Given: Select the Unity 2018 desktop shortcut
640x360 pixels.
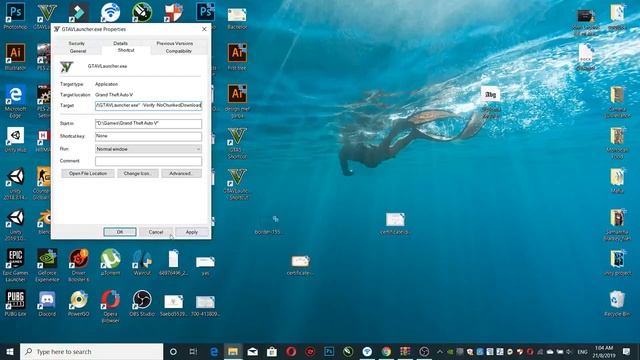Looking at the screenshot, I should pos(16,184).
